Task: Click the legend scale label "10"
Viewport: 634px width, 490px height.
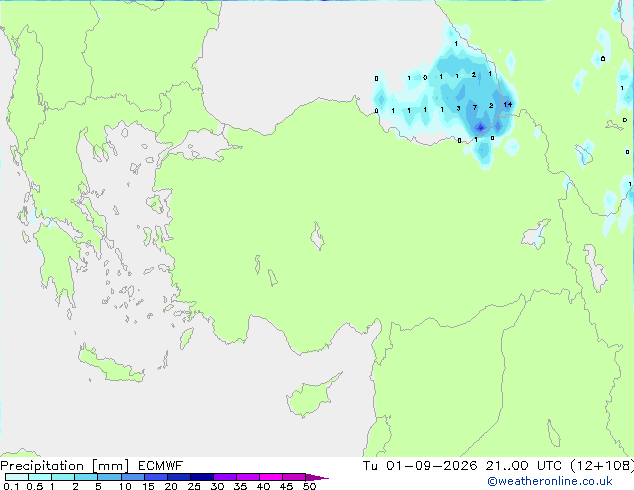Action: 125,486
